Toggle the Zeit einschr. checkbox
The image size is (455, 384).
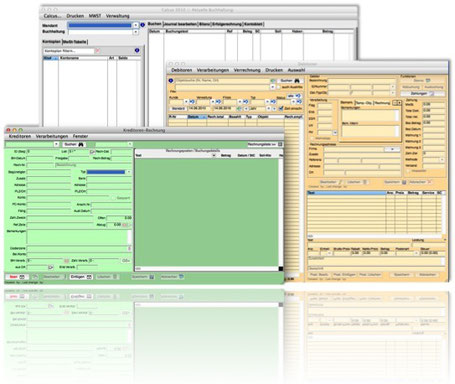pos(281,108)
